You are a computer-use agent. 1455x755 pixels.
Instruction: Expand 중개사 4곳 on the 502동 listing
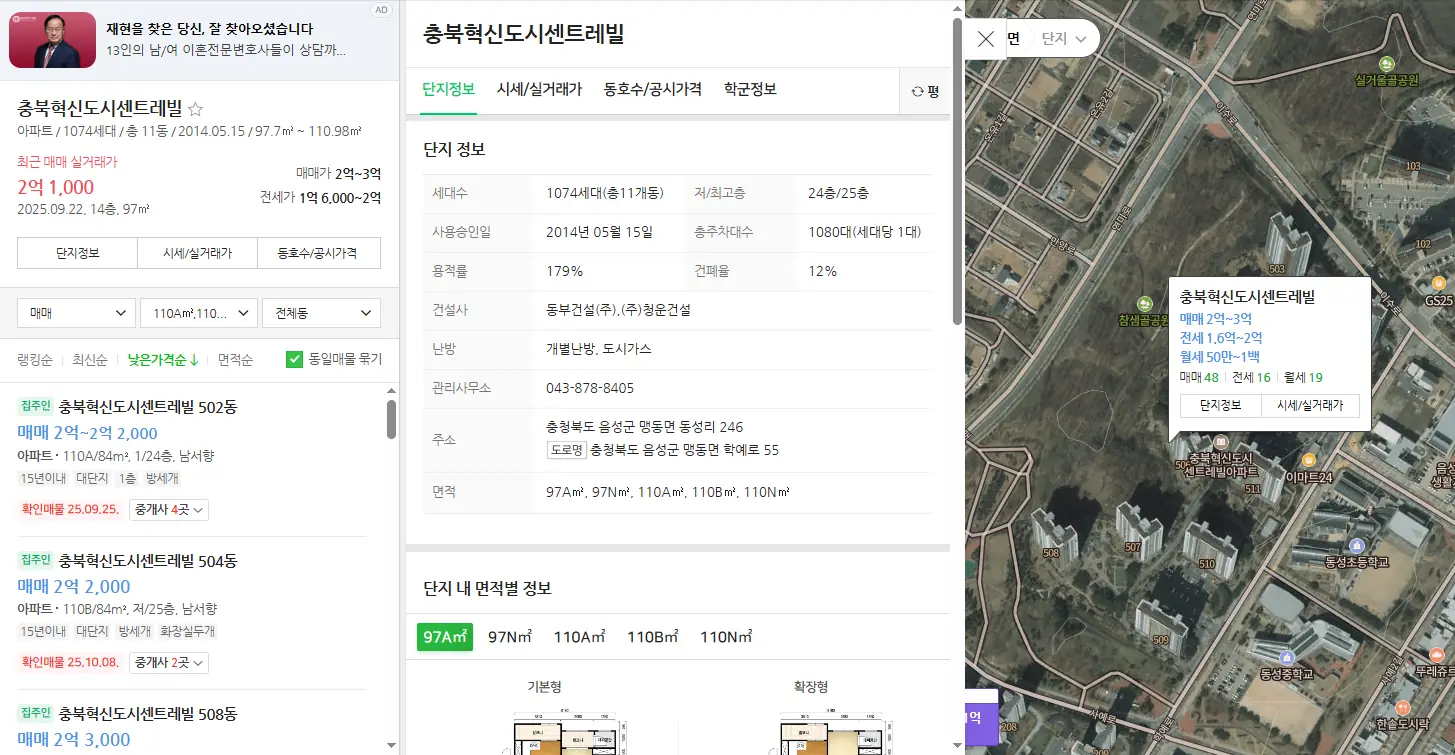[x=169, y=510]
